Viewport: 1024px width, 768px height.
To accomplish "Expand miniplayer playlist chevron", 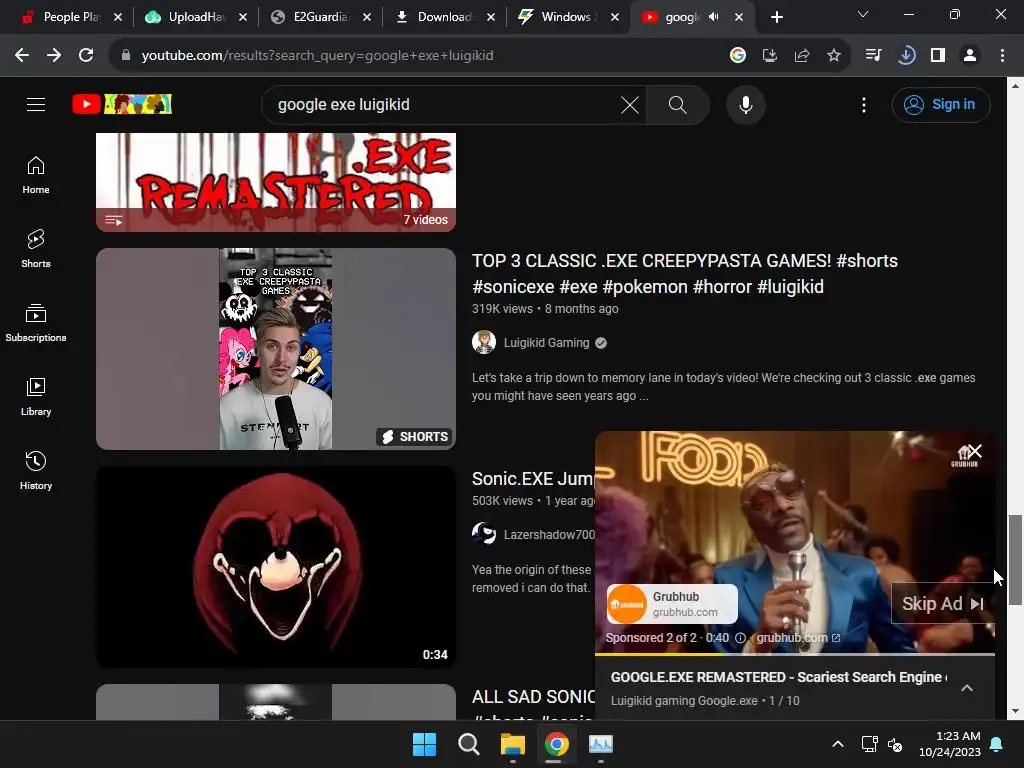I will pyautogui.click(x=967, y=688).
